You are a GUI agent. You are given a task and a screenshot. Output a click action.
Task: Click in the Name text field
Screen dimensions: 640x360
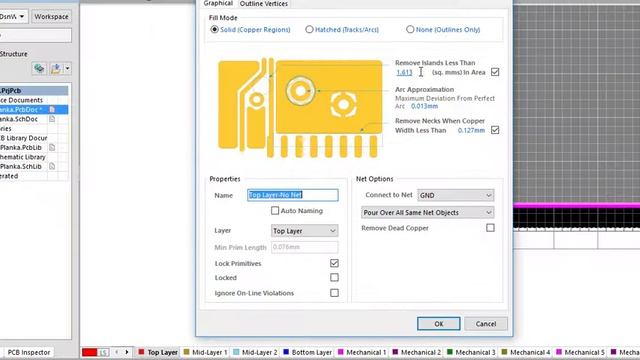293,195
